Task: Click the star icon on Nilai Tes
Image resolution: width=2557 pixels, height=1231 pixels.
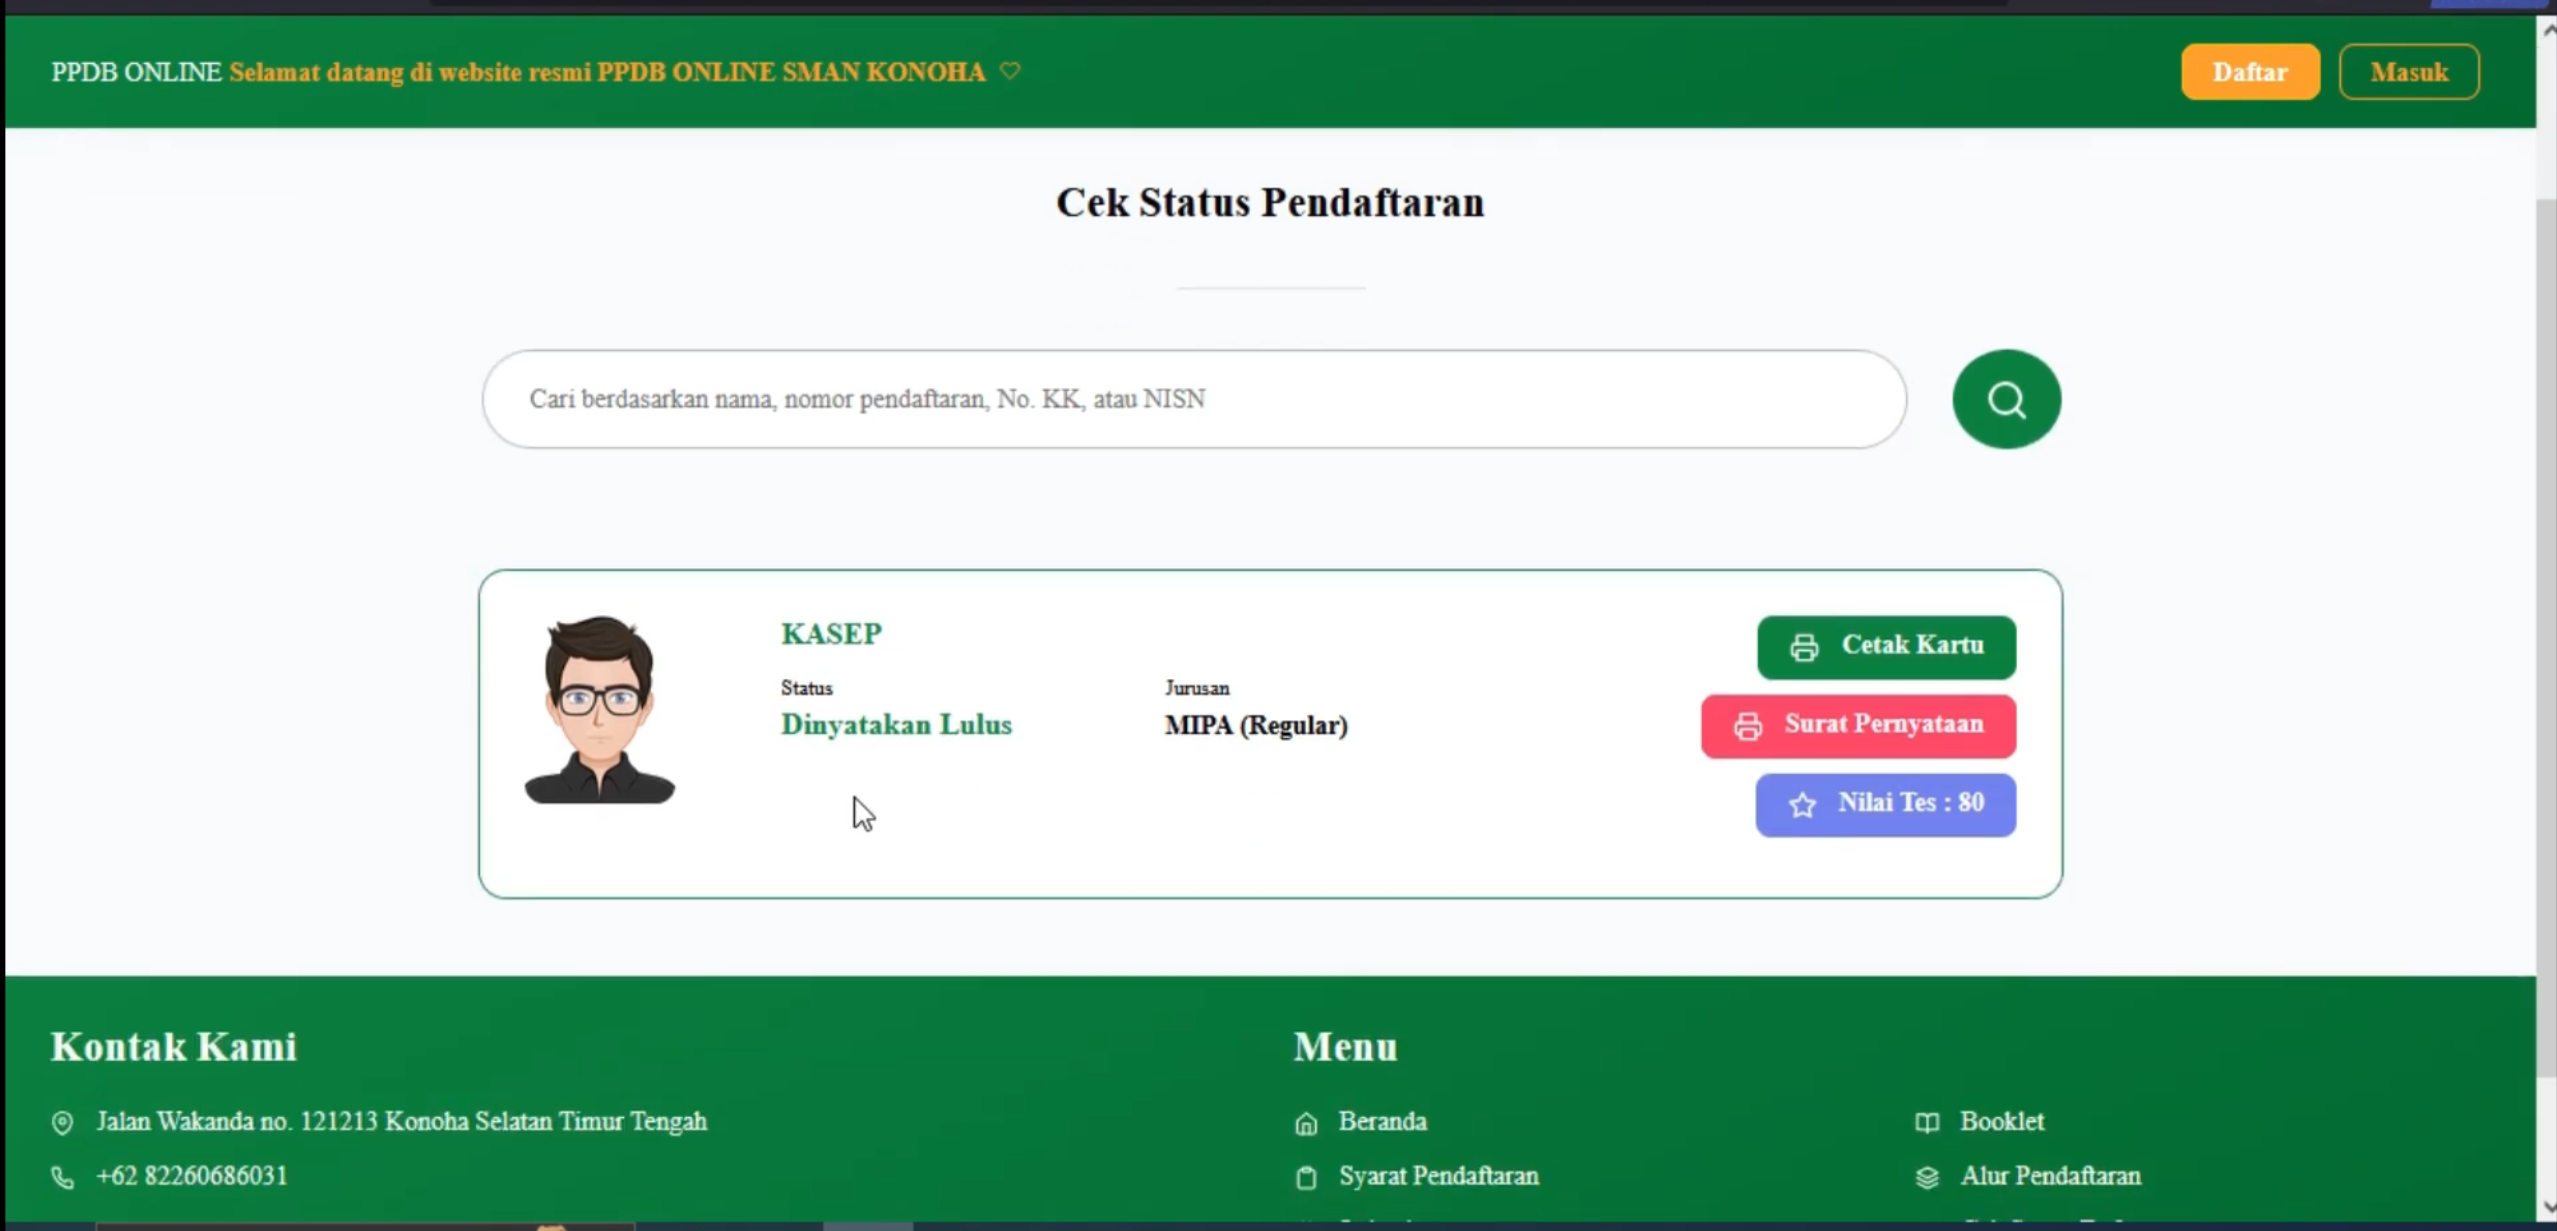Action: point(1802,804)
